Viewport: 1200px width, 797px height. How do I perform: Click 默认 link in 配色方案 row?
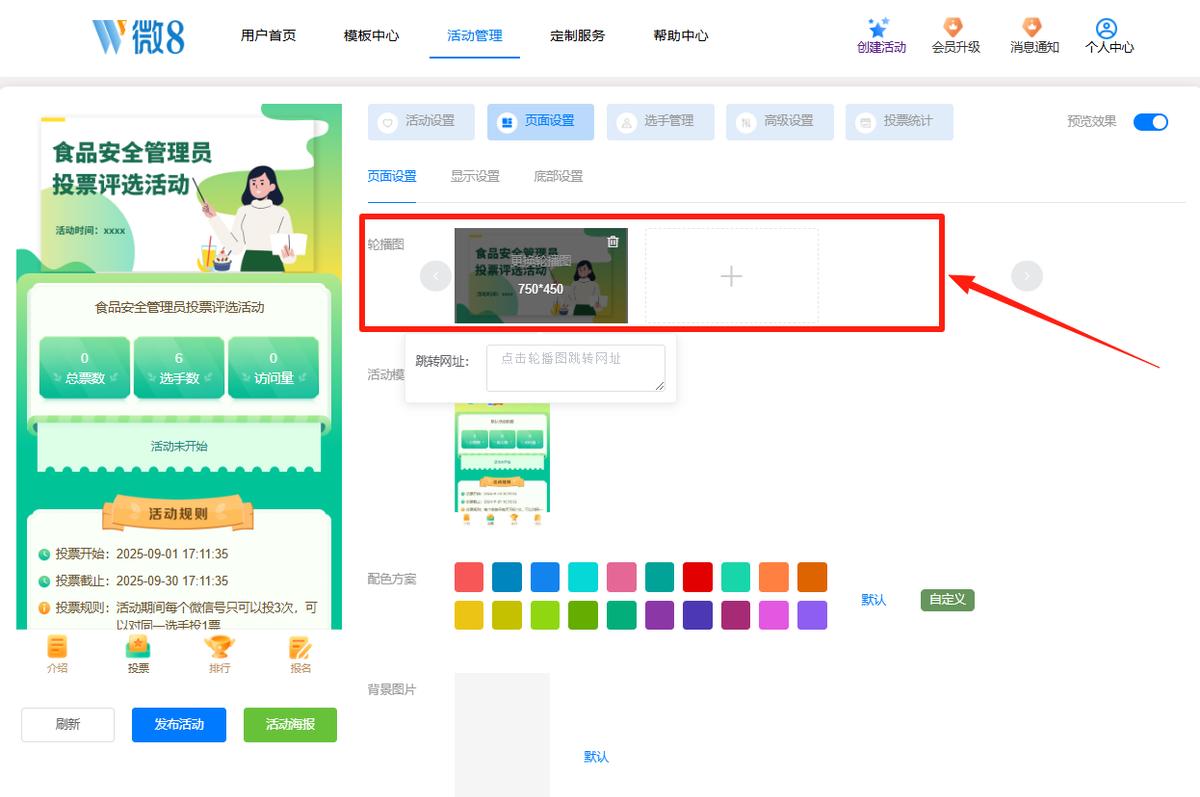tap(874, 600)
